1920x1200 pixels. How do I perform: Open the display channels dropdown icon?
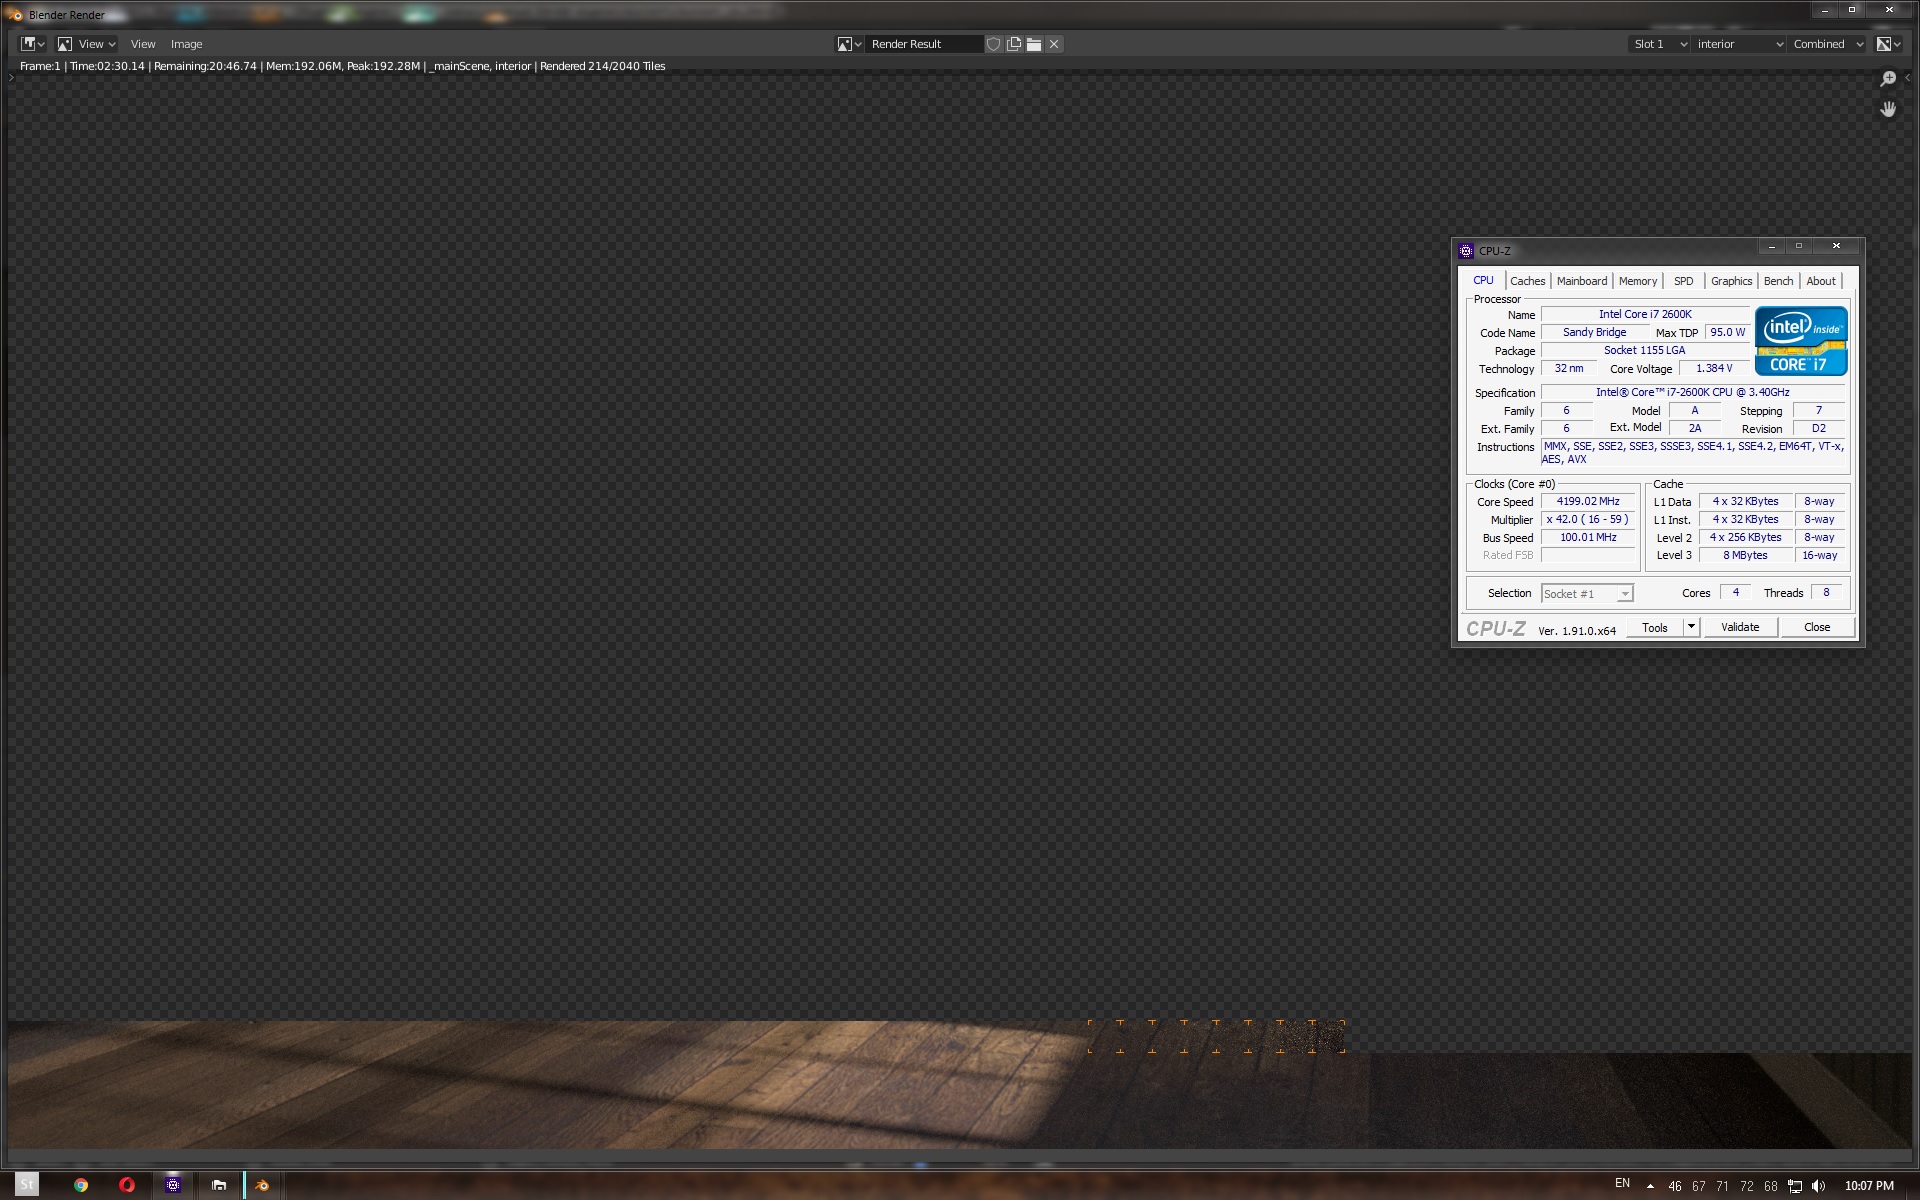click(x=1888, y=44)
